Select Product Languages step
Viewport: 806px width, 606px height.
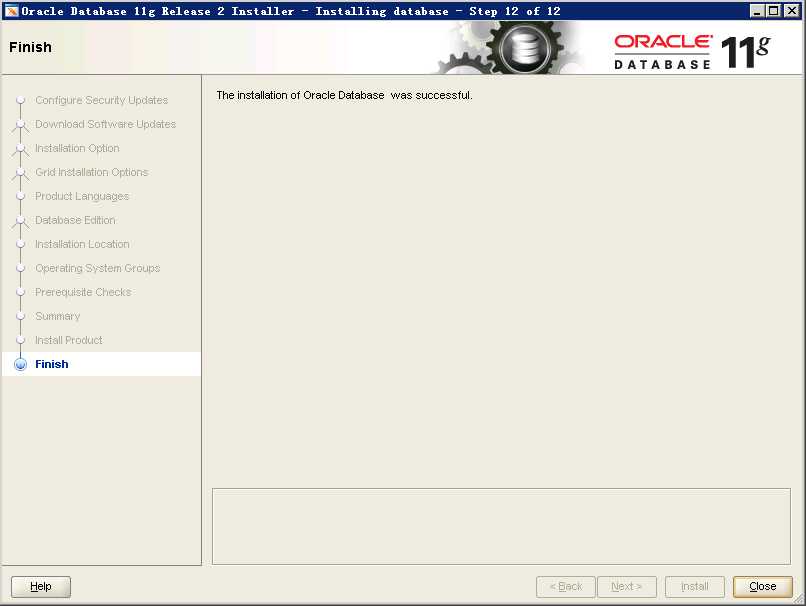coord(82,196)
